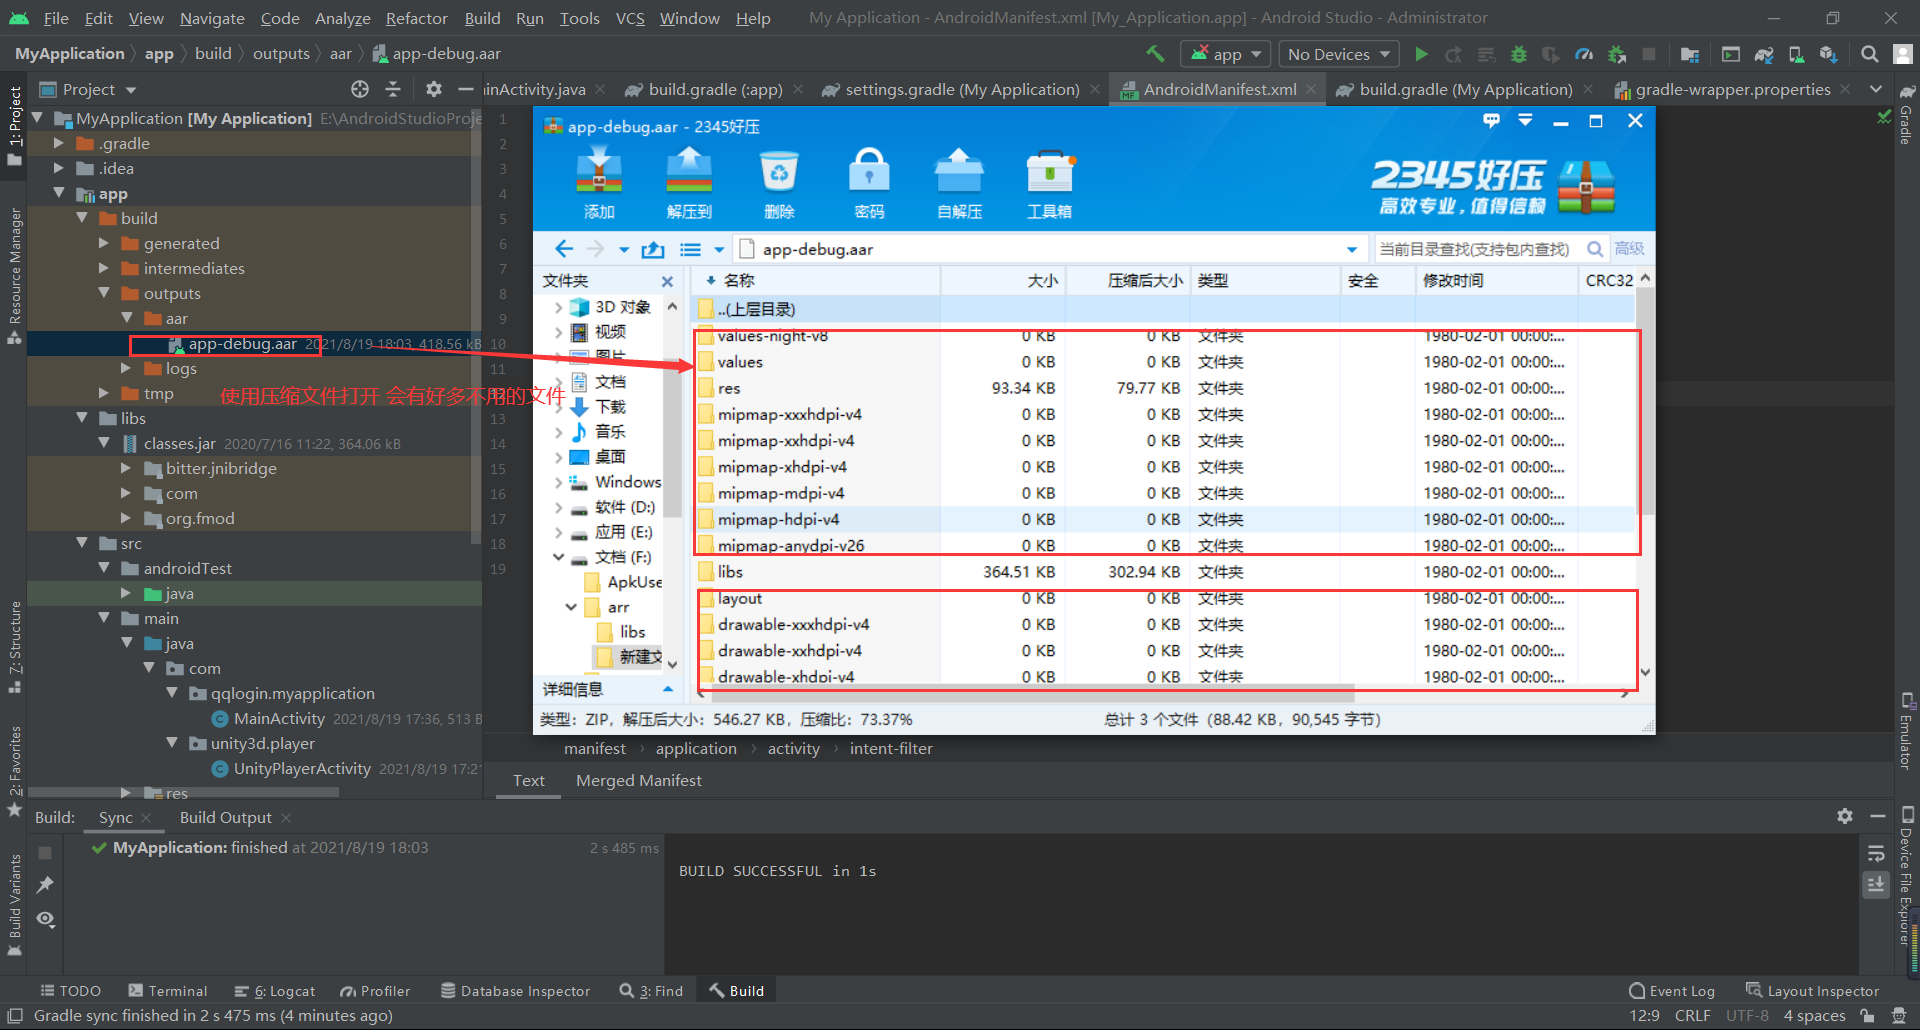The height and width of the screenshot is (1030, 1920).
Task: Open the No Devices target dropdown
Action: pos(1338,54)
